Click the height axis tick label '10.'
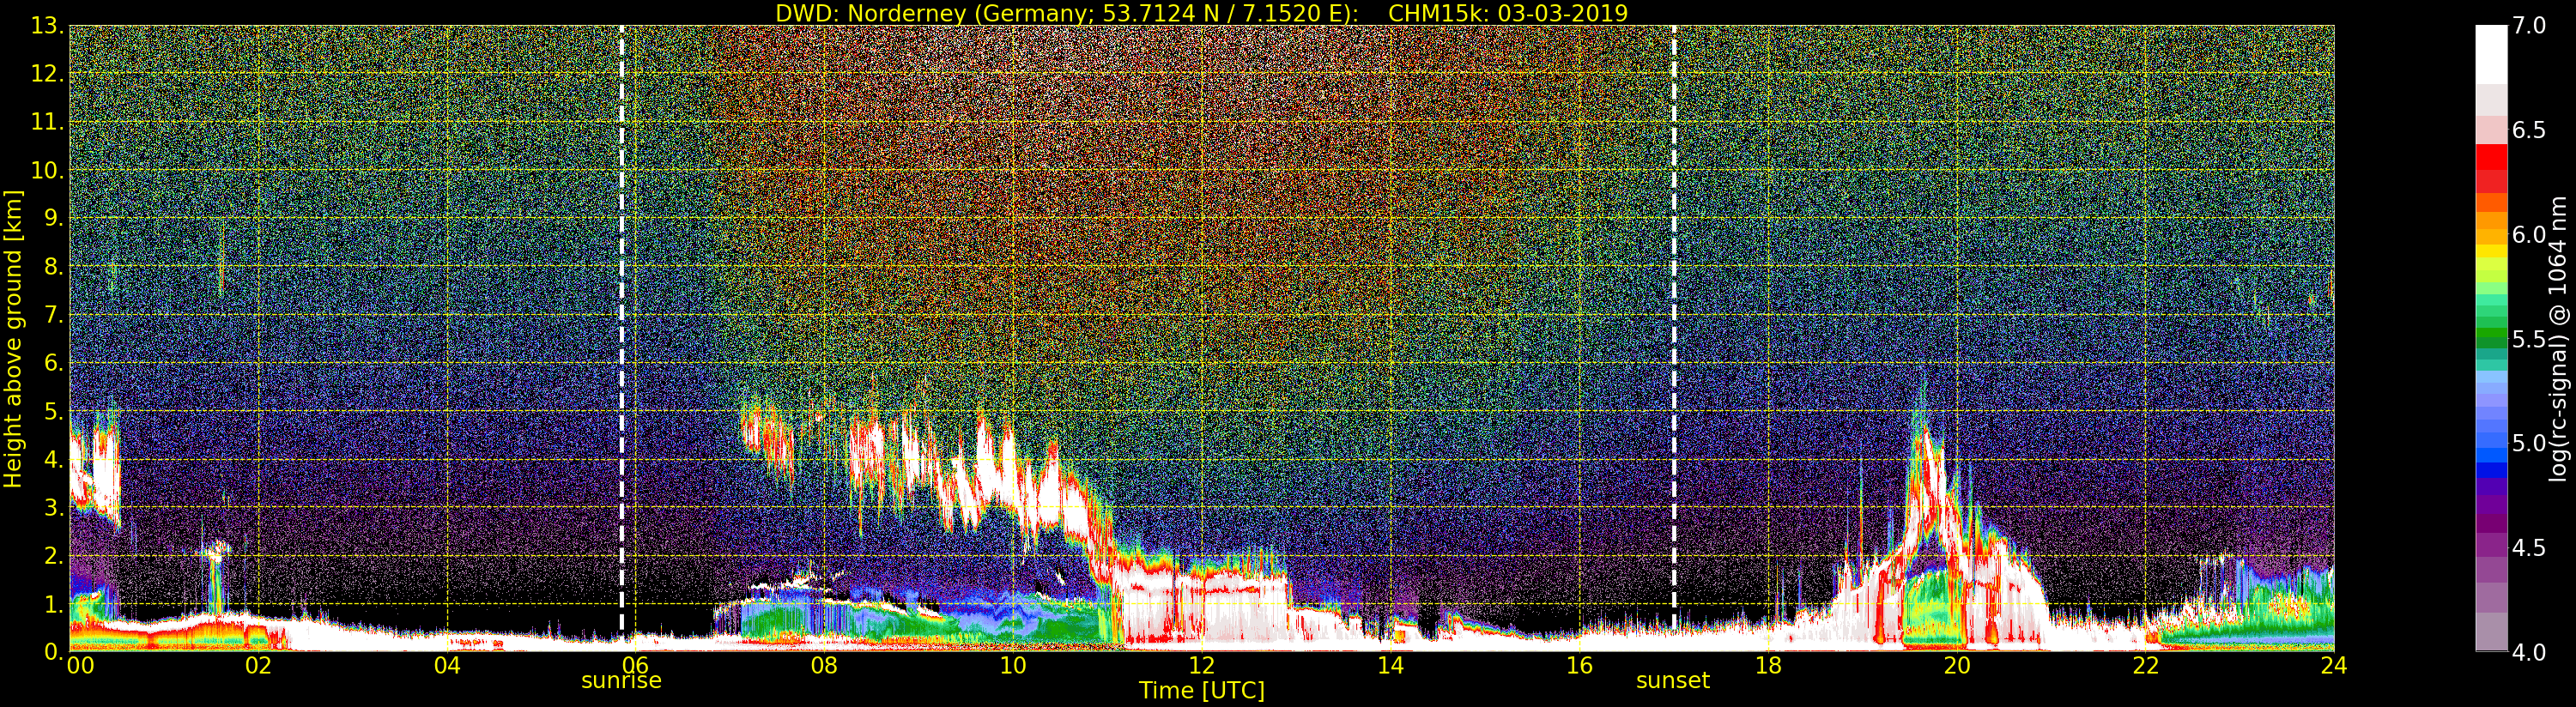The height and width of the screenshot is (707, 2576). [x=47, y=170]
